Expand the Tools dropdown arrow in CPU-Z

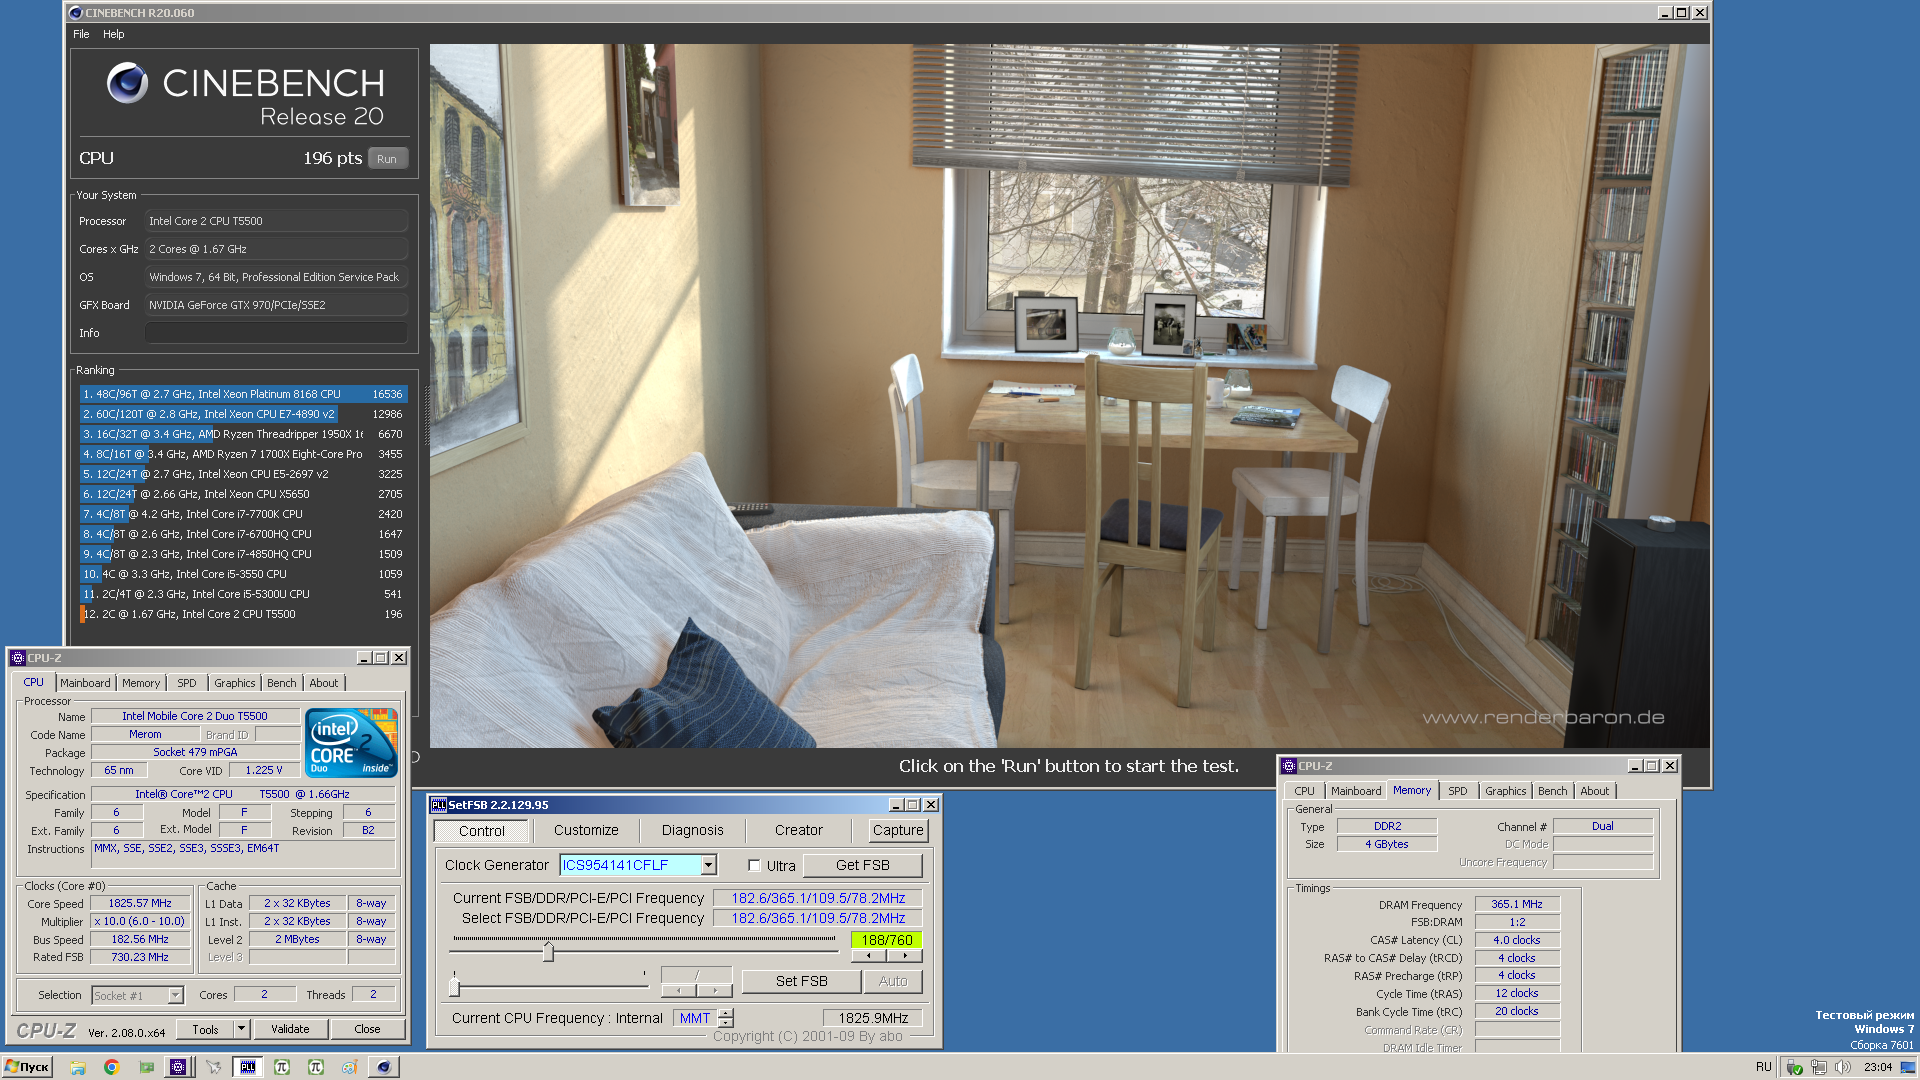[241, 1029]
